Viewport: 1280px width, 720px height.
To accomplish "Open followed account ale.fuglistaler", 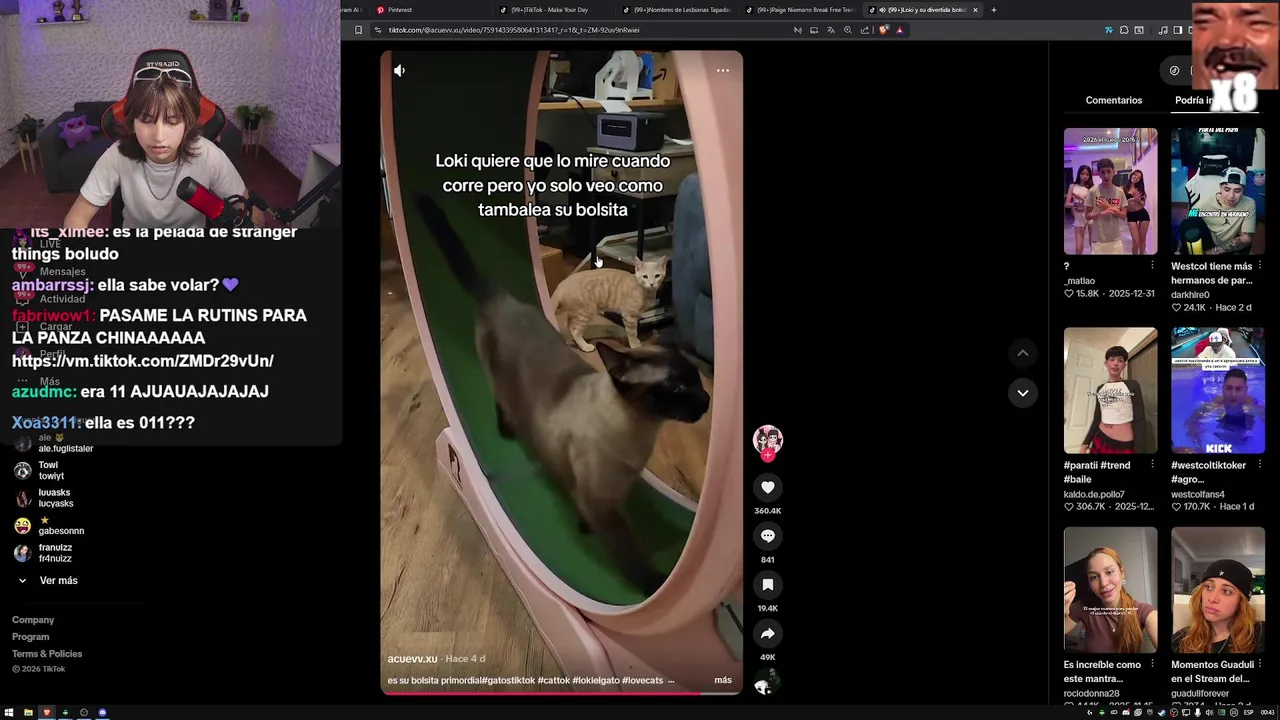I will (x=55, y=443).
